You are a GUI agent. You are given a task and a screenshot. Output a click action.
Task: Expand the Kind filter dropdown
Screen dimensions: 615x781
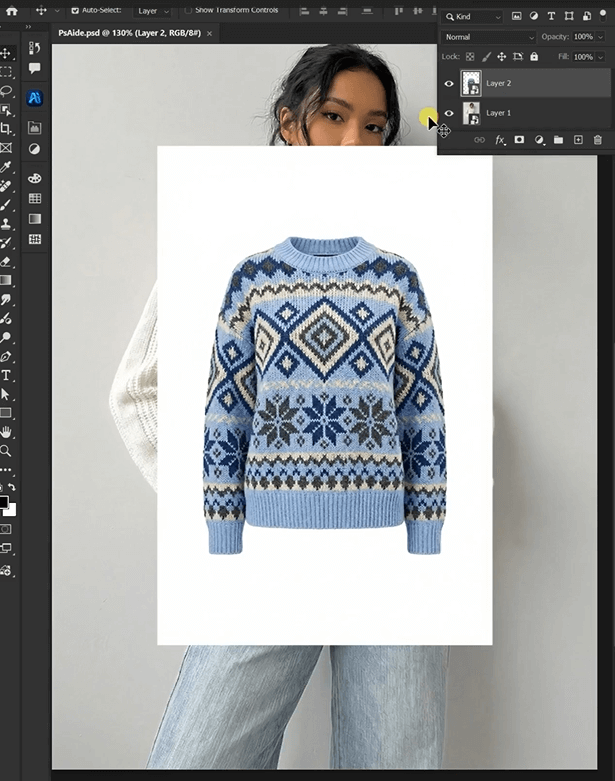[x=473, y=17]
